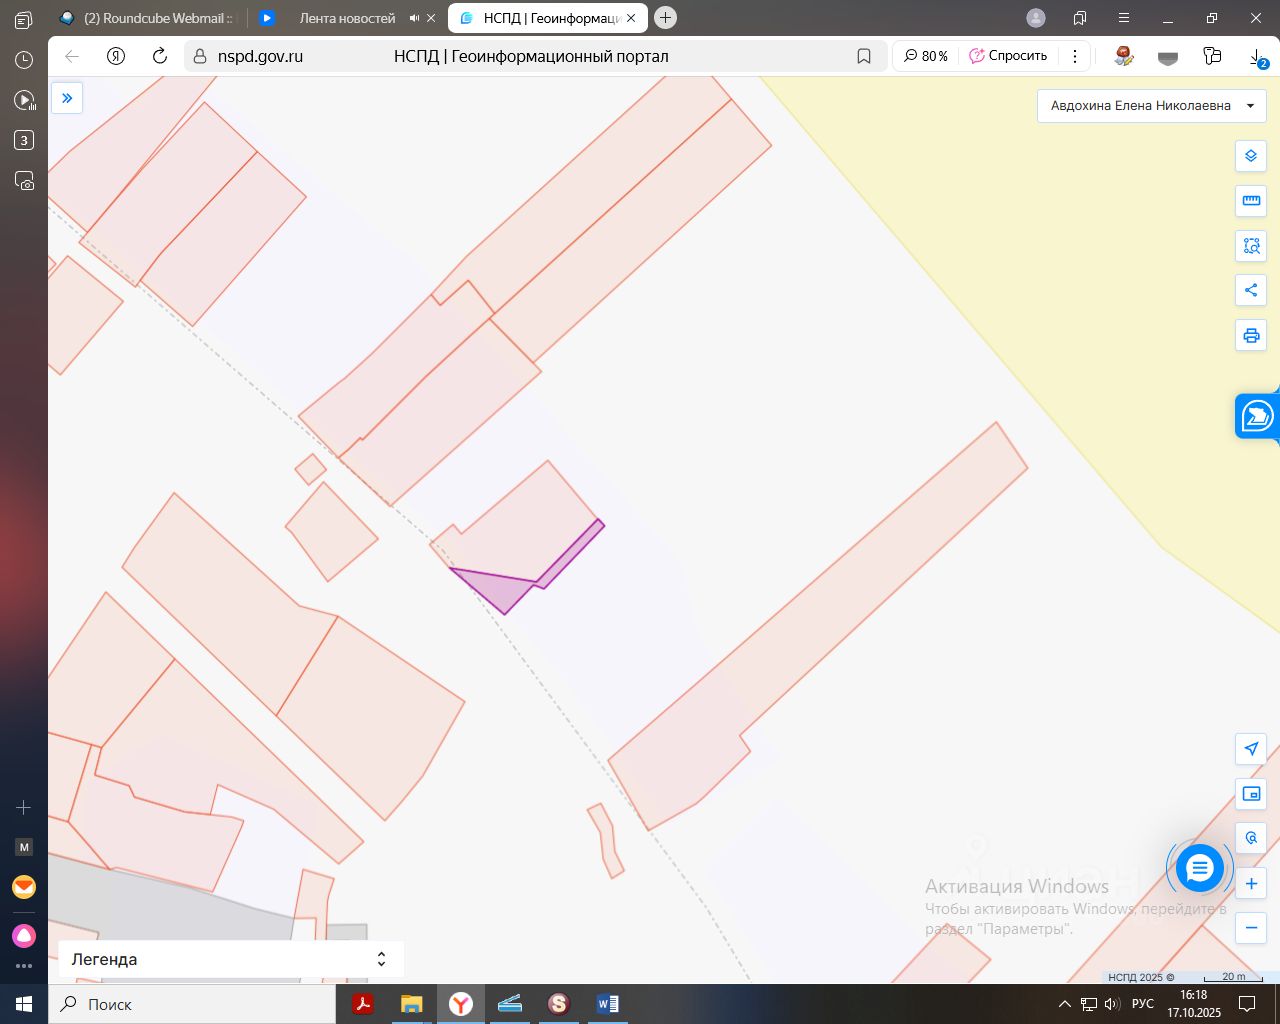Viewport: 1280px width, 1024px height.
Task: Open the blue side tab with the folder icon
Action: (1258, 415)
